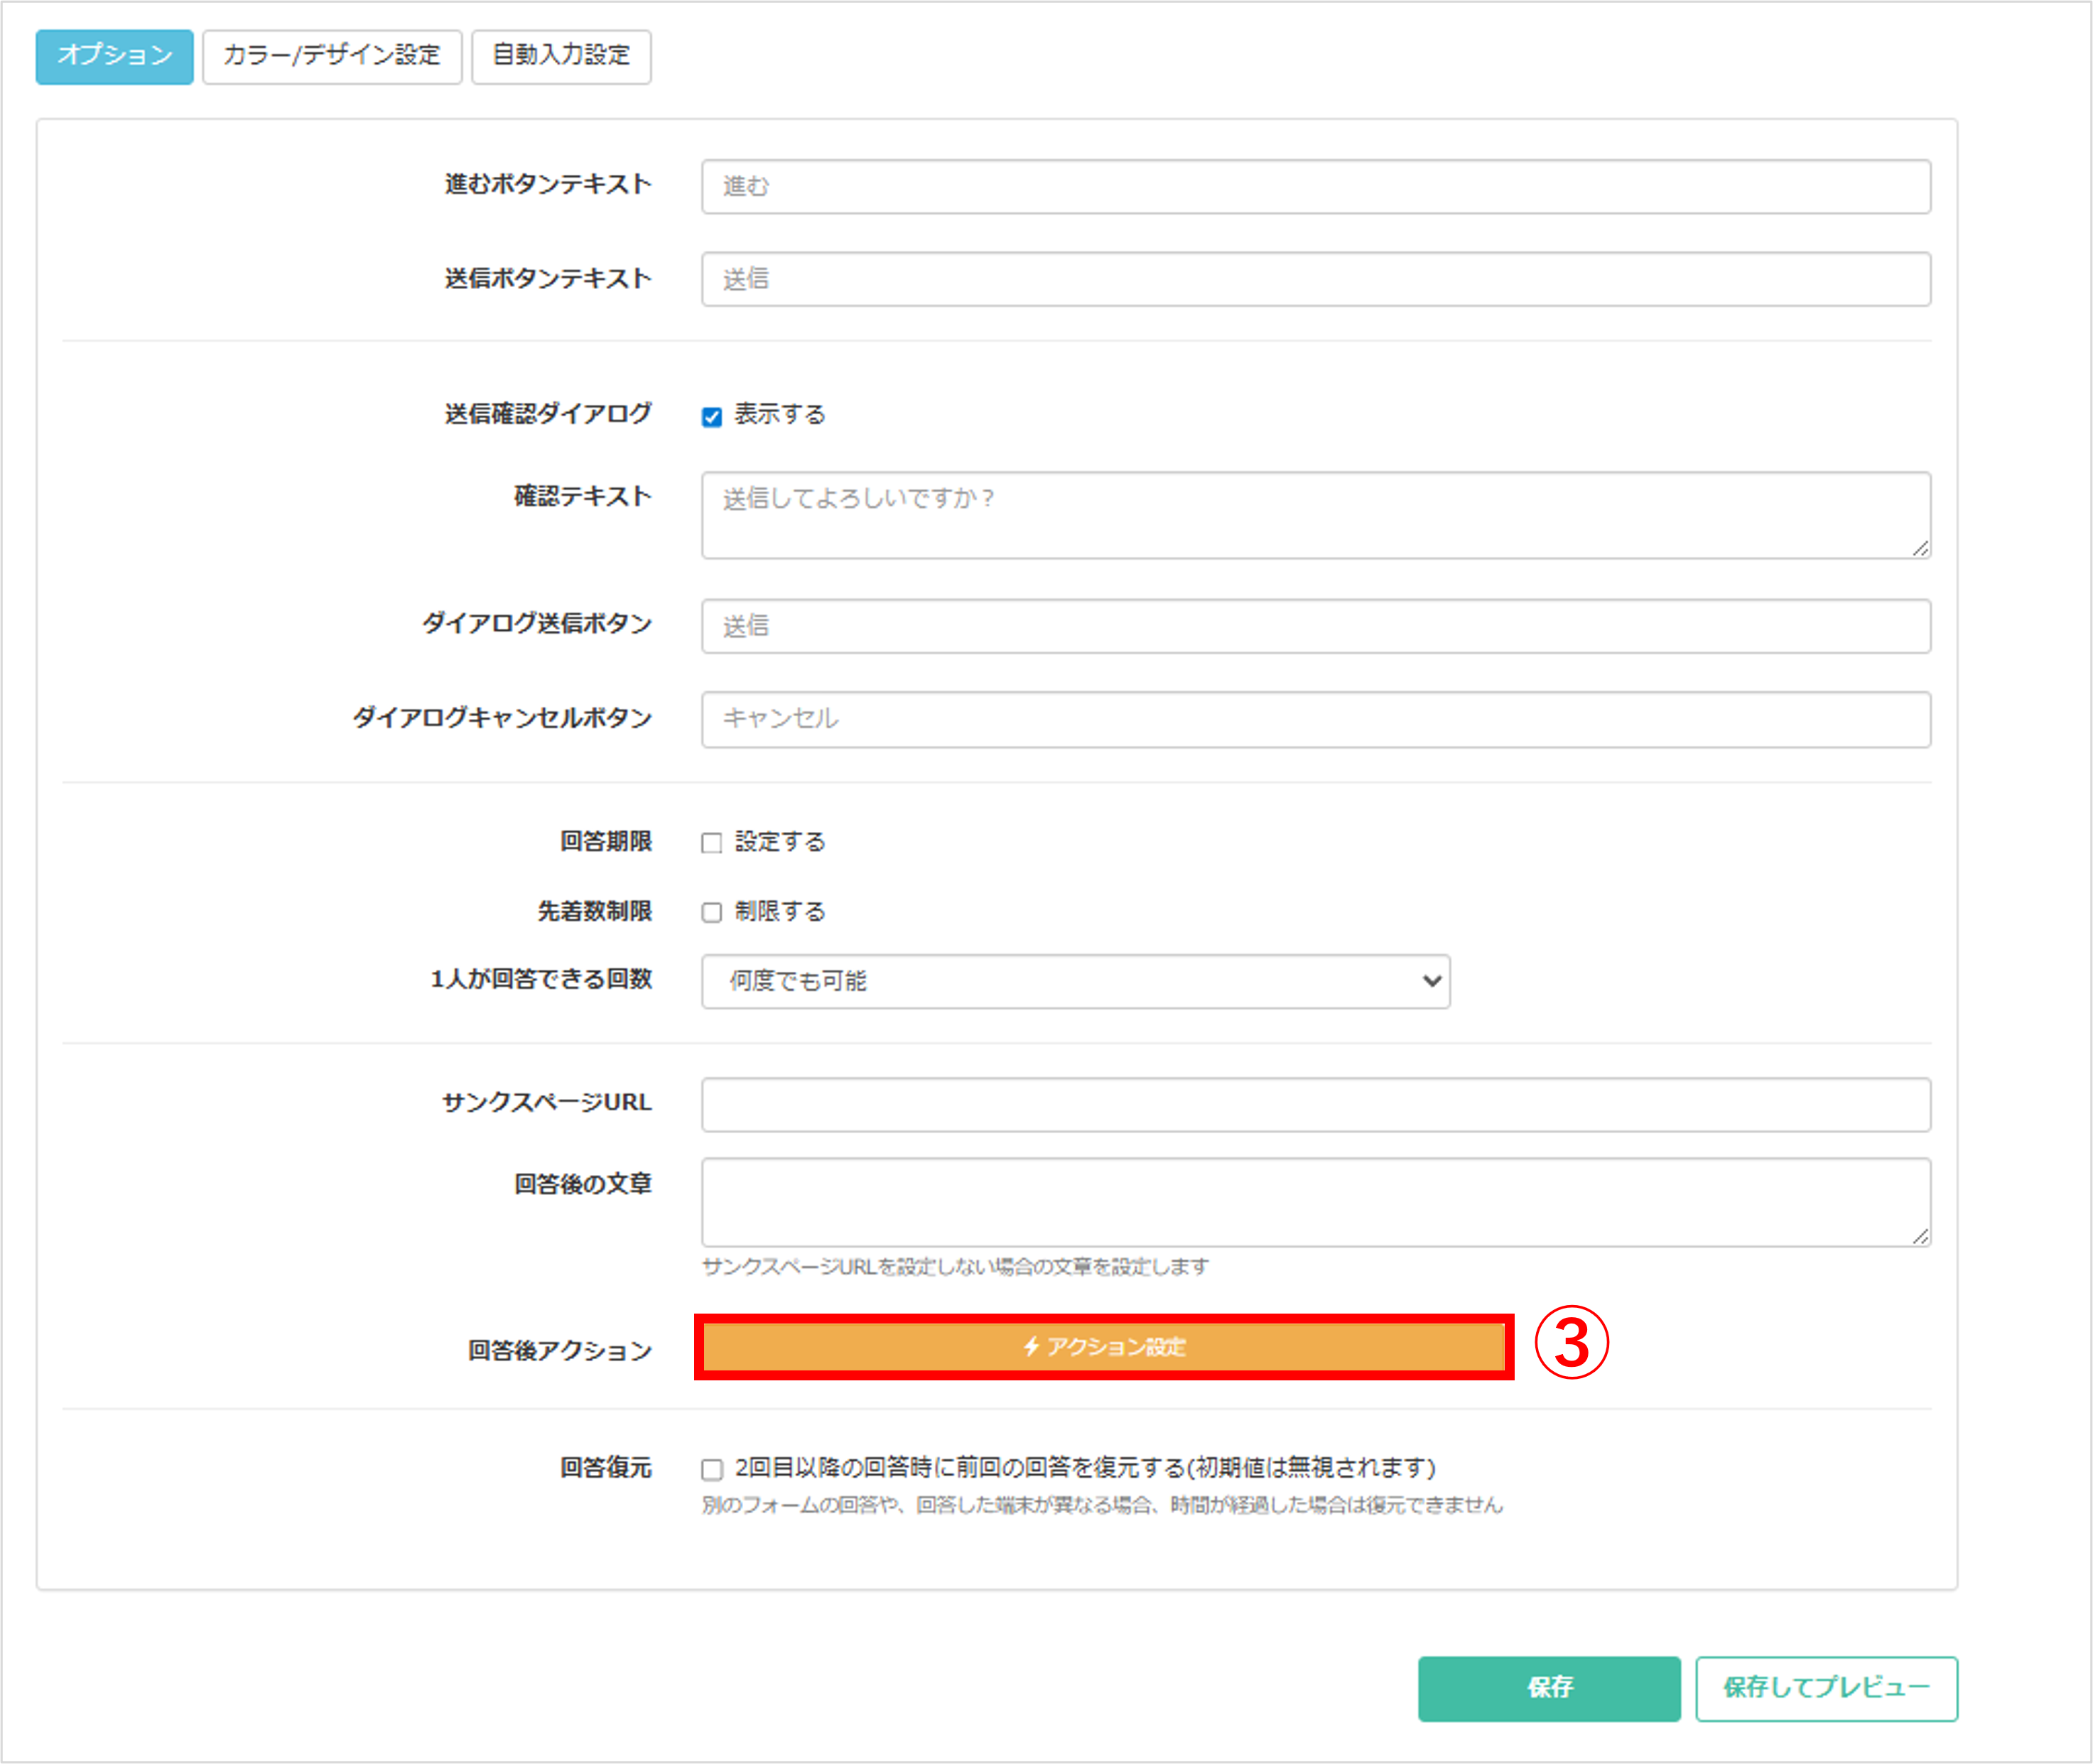Click the lightning icon in アクション設定
This screenshot has height=1764, width=2093.
tap(1031, 1347)
